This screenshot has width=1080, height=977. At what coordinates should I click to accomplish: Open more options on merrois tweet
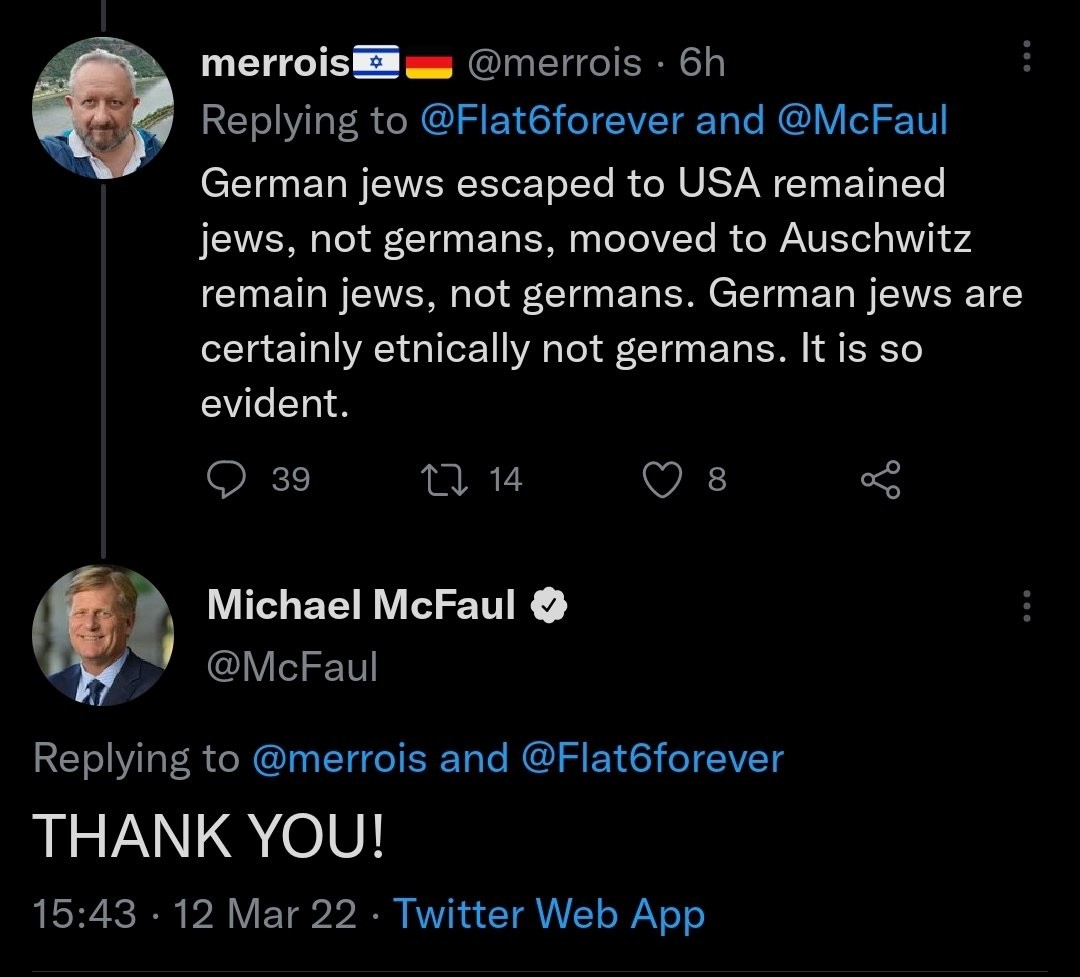point(1027,59)
